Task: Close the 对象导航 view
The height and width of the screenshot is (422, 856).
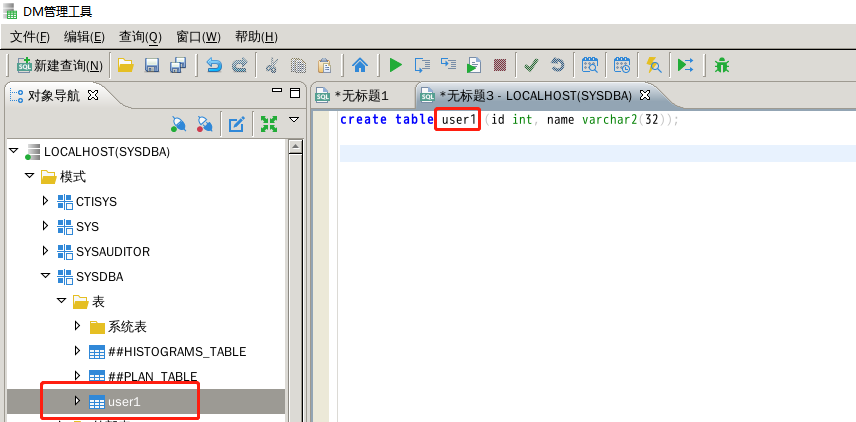Action: pos(93,96)
